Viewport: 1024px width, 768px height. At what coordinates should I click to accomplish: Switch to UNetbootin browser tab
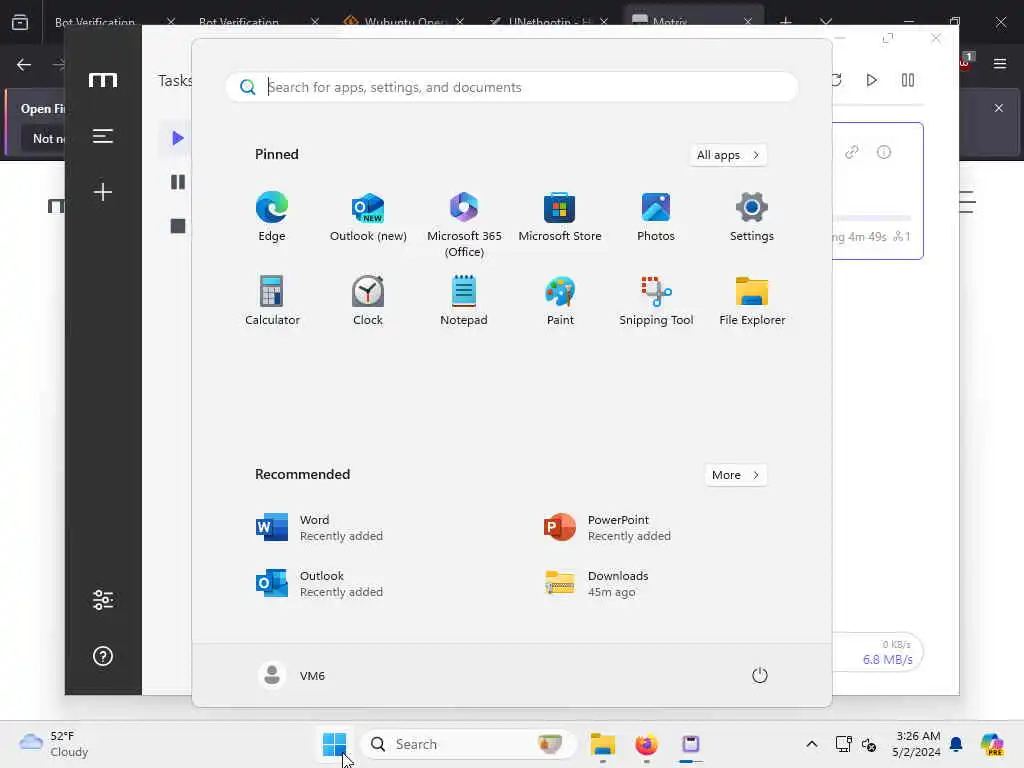pyautogui.click(x=547, y=22)
